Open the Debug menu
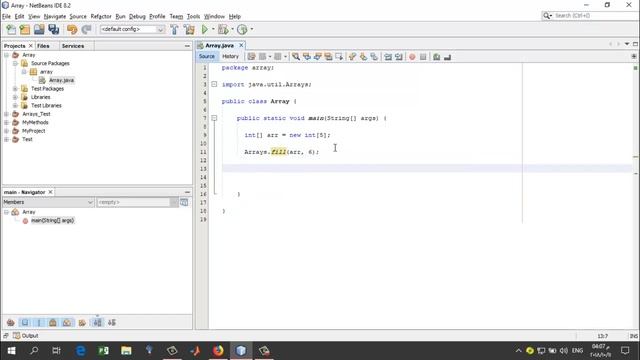 [x=137, y=16]
